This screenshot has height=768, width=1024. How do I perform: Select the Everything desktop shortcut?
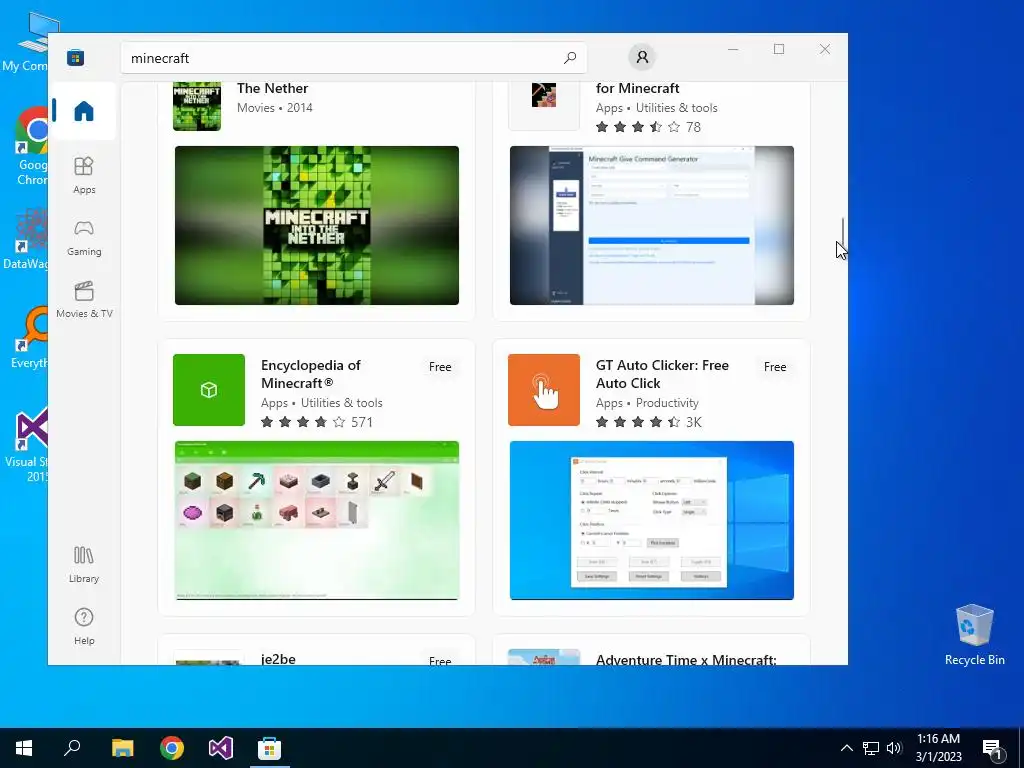[x=27, y=337]
